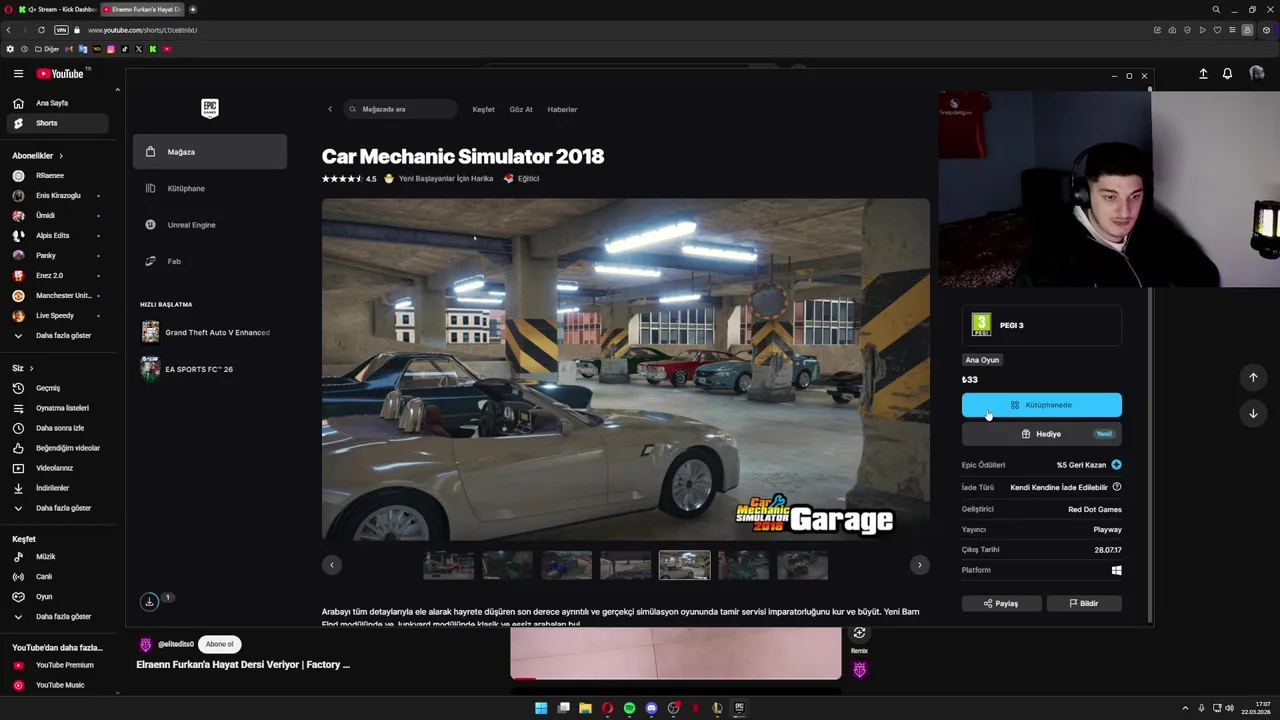Open Ana Sayfa in YouTube sidebar
1280x720 pixels.
click(x=58, y=103)
